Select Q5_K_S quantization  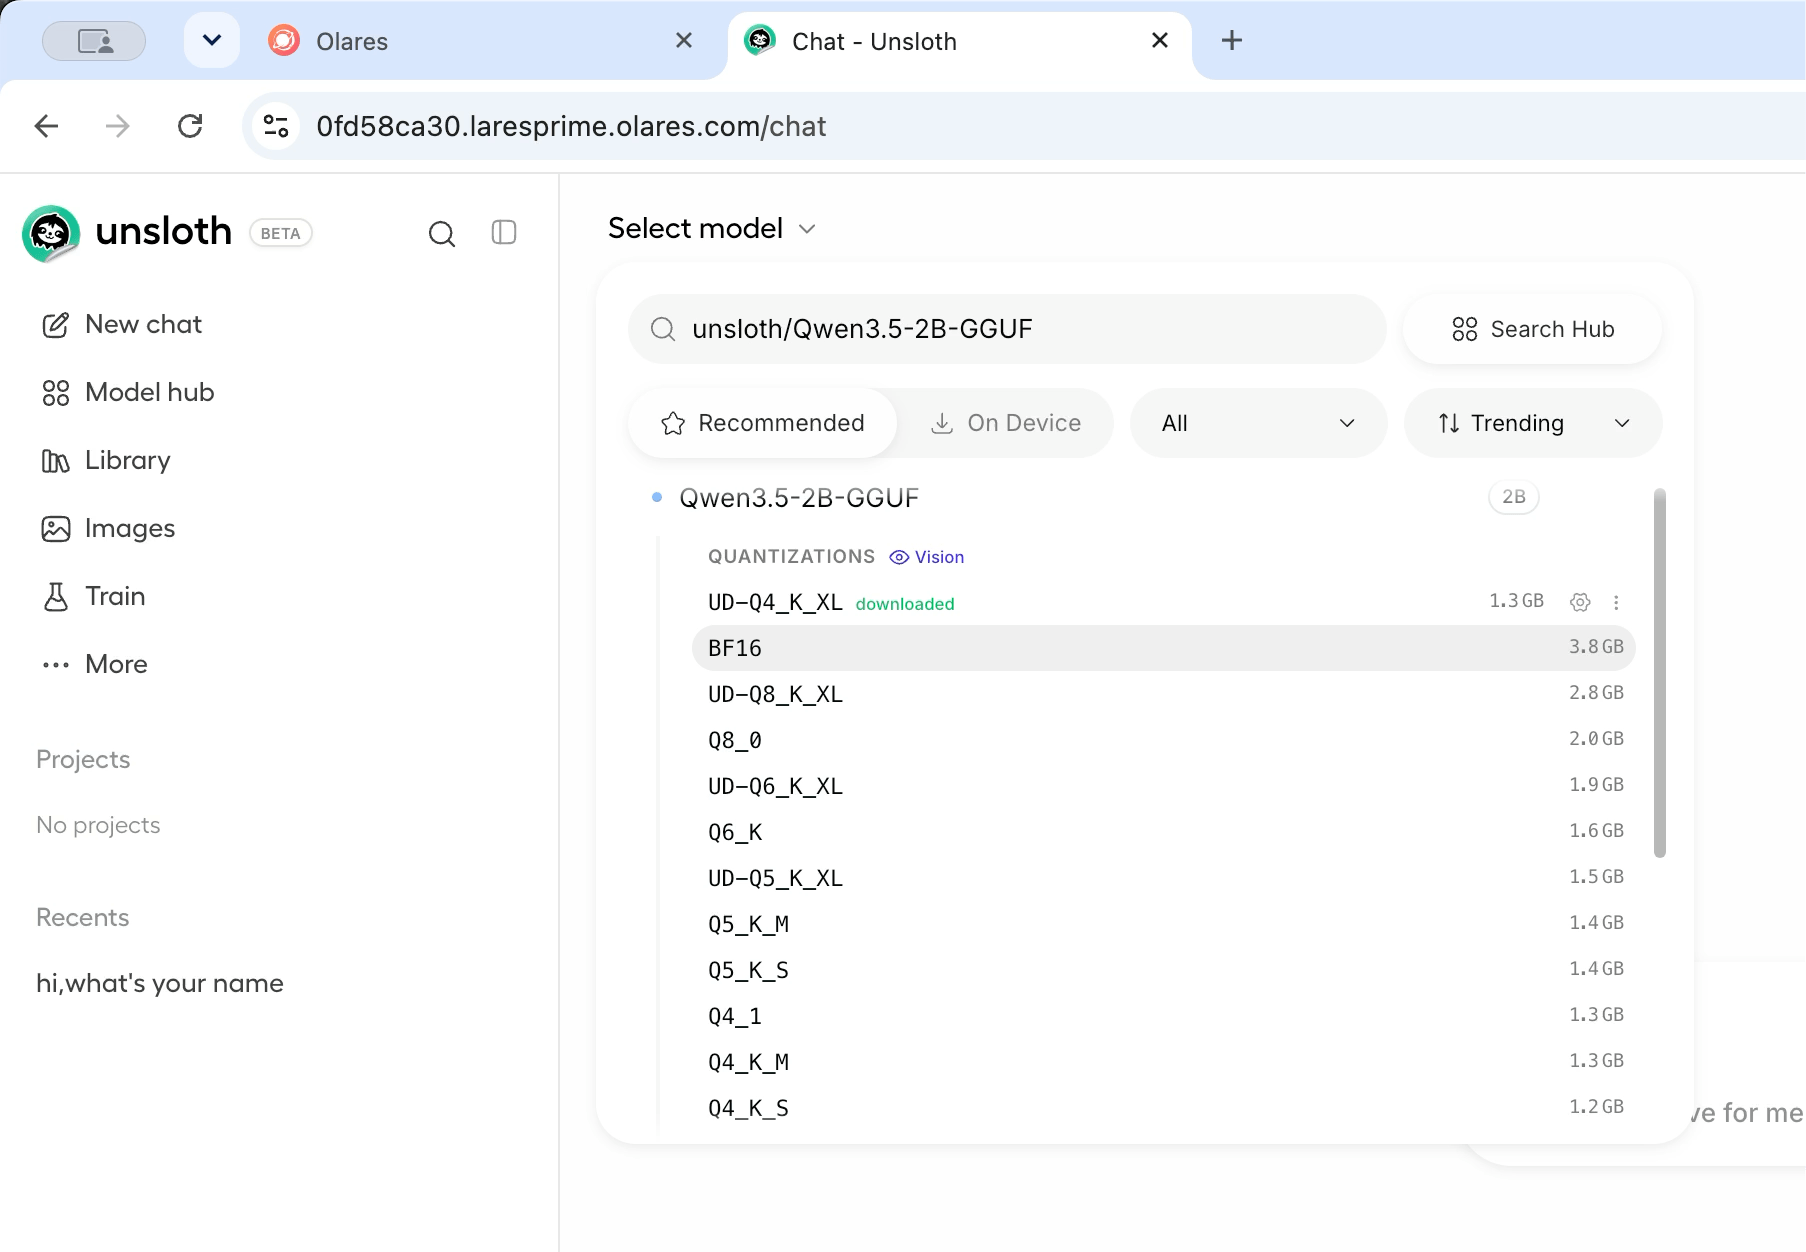[x=1164, y=970]
